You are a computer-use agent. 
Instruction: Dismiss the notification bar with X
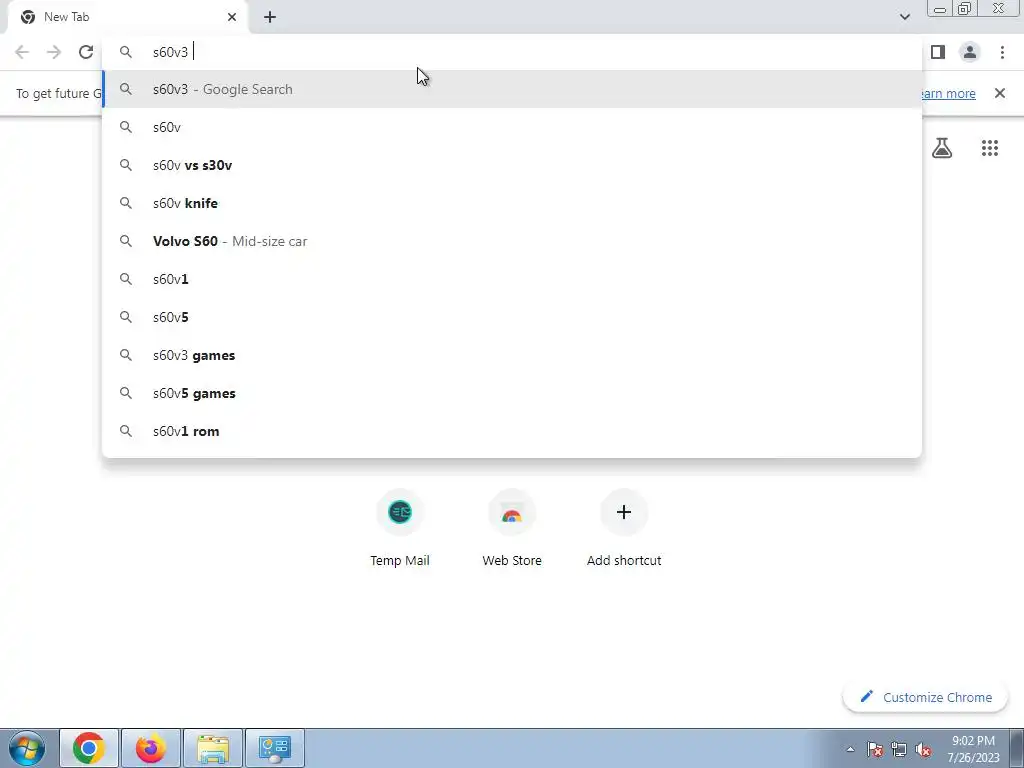(x=1000, y=93)
